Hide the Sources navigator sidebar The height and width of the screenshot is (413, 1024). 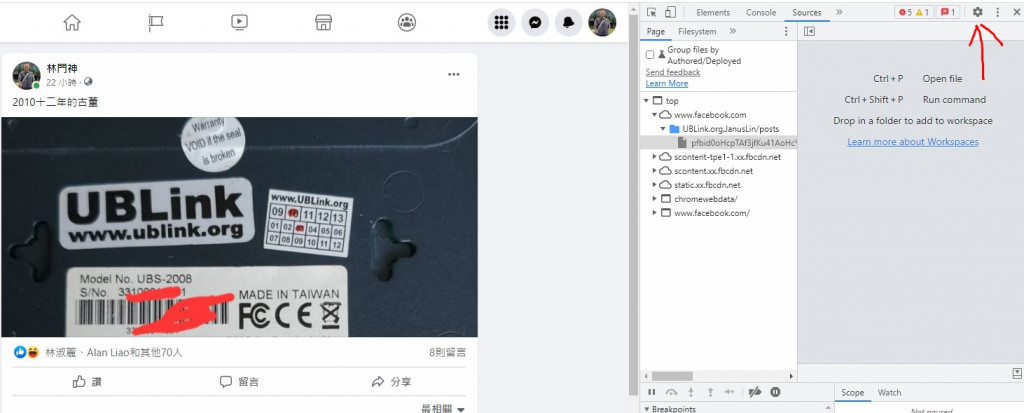809,31
